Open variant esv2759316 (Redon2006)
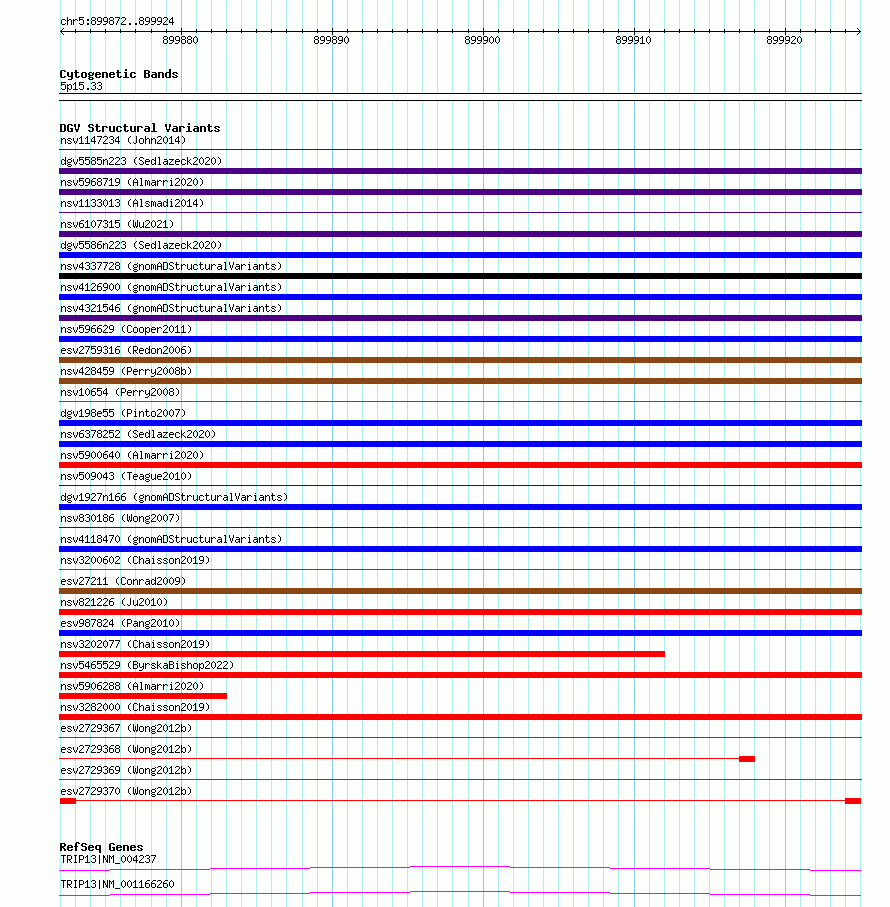 (x=125, y=351)
